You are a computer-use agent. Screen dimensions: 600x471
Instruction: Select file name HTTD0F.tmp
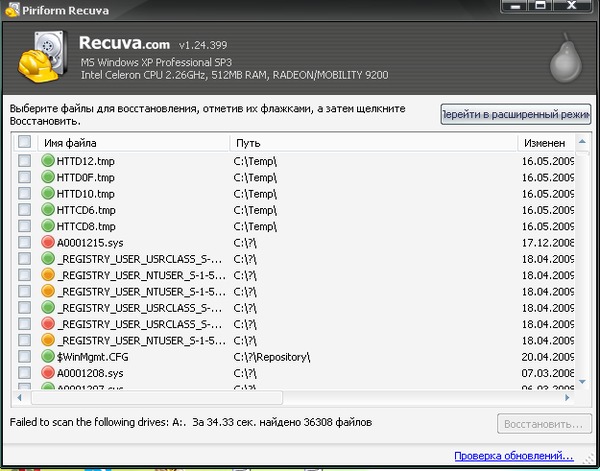(x=85, y=178)
